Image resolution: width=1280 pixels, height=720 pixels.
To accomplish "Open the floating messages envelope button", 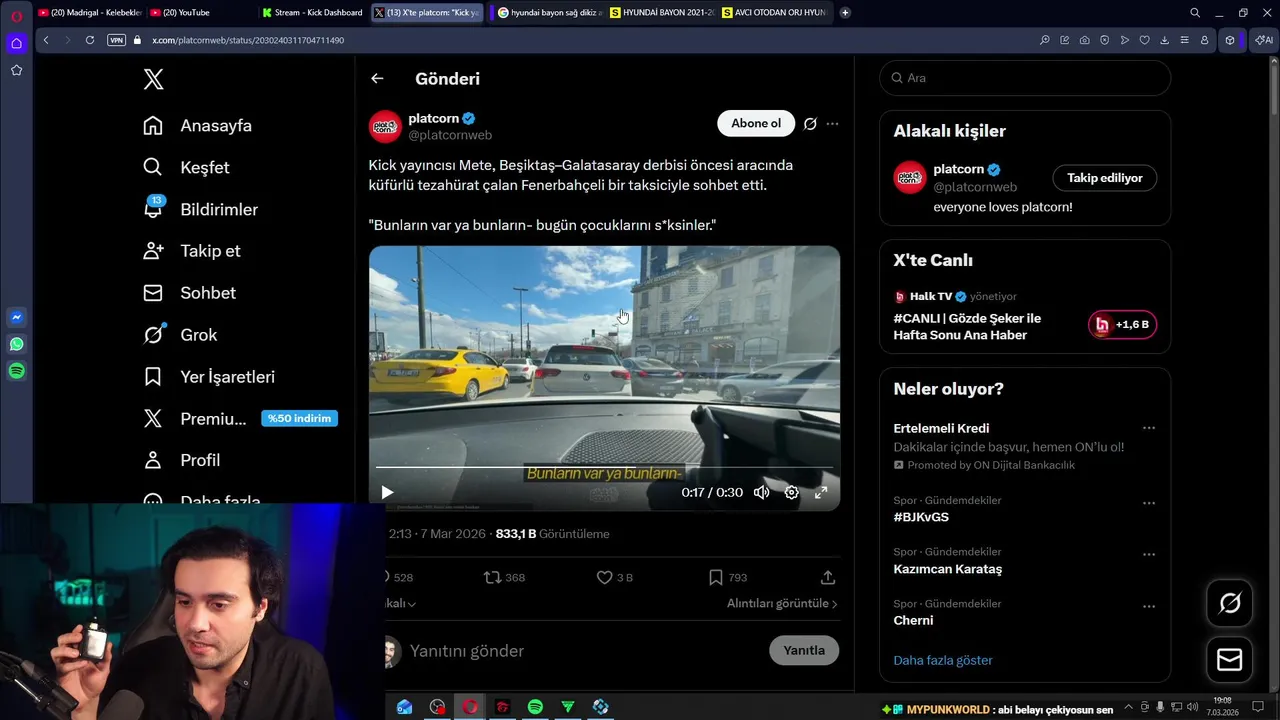I will click(x=1230, y=660).
